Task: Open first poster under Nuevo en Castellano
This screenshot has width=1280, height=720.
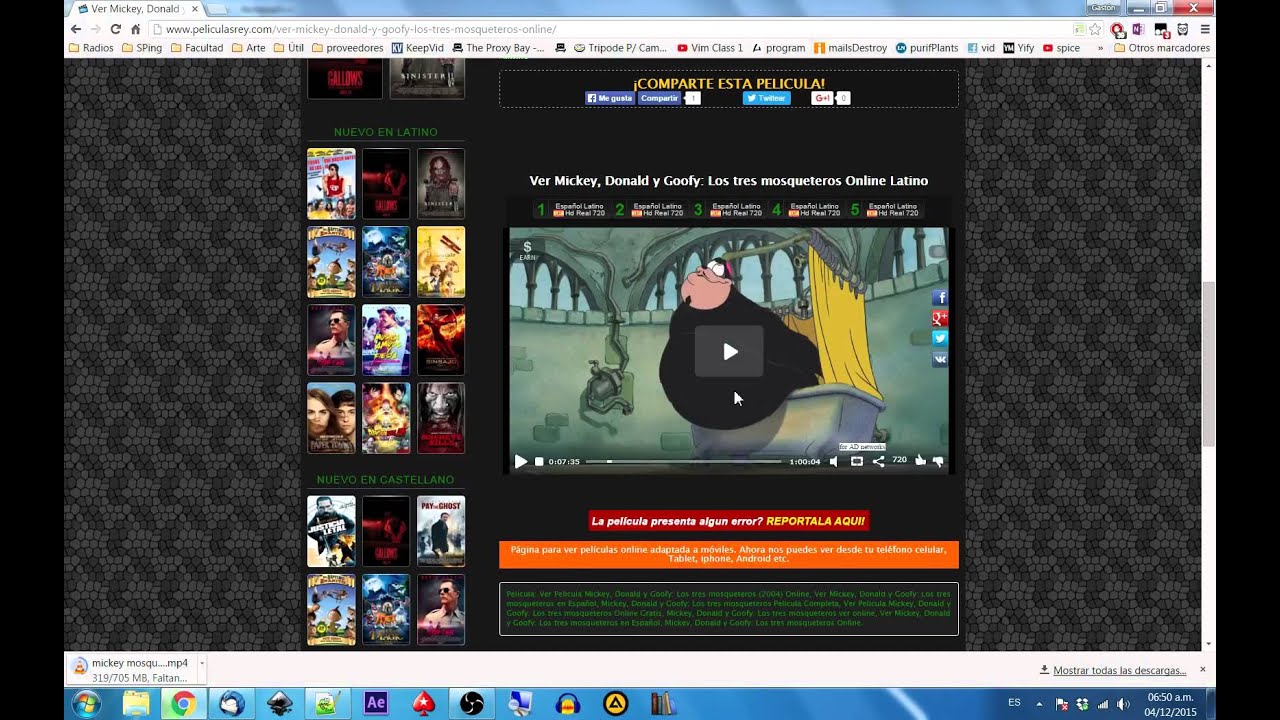Action: coord(331,531)
